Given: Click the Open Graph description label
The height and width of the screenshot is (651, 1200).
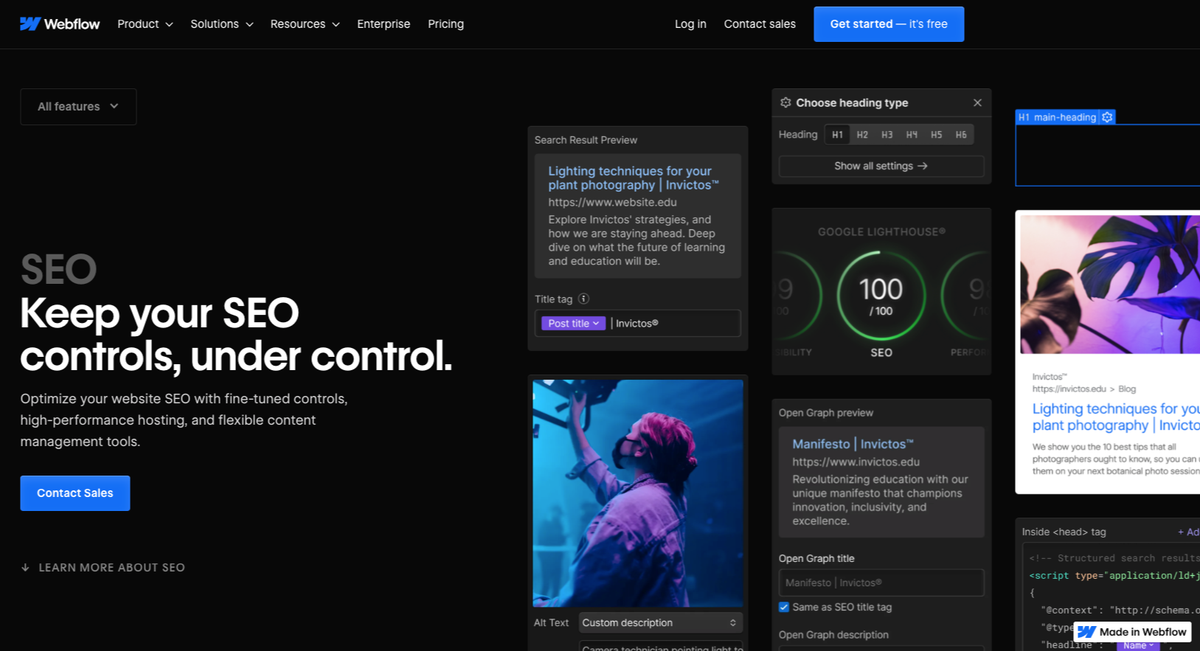Looking at the screenshot, I should point(834,635).
